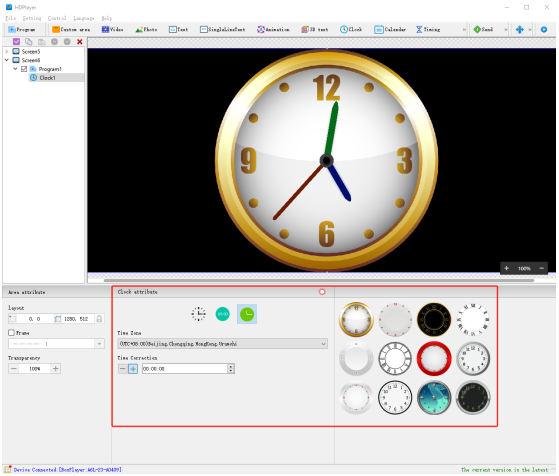Open the Control menu
The image size is (559, 476).
[57, 18]
